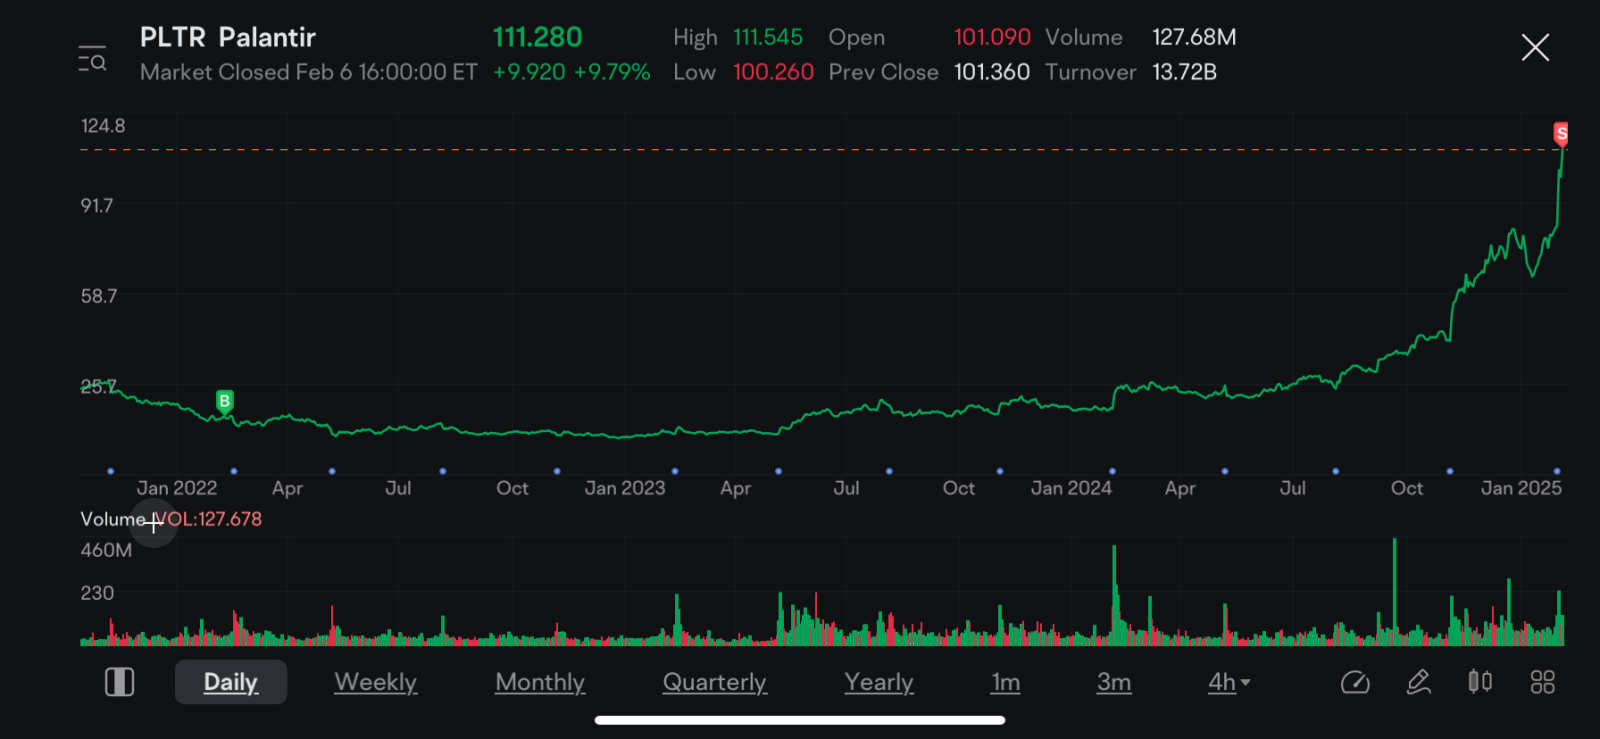Tap the current price 111.280

point(537,37)
